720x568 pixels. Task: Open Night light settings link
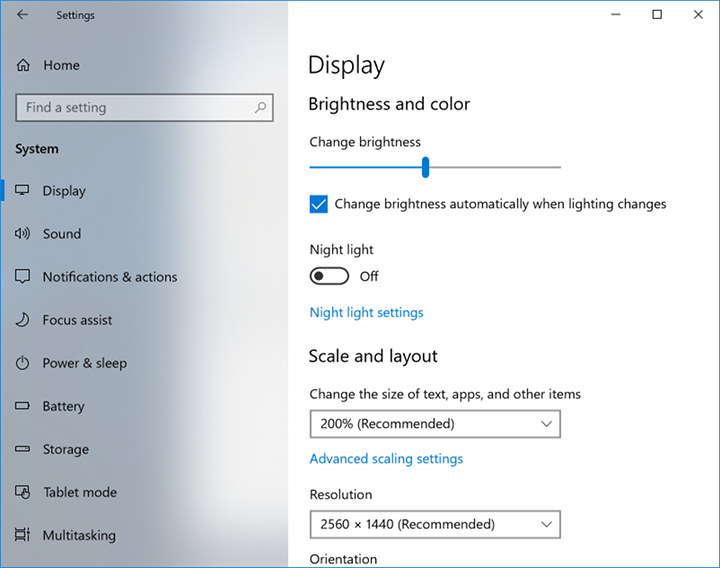tap(366, 313)
